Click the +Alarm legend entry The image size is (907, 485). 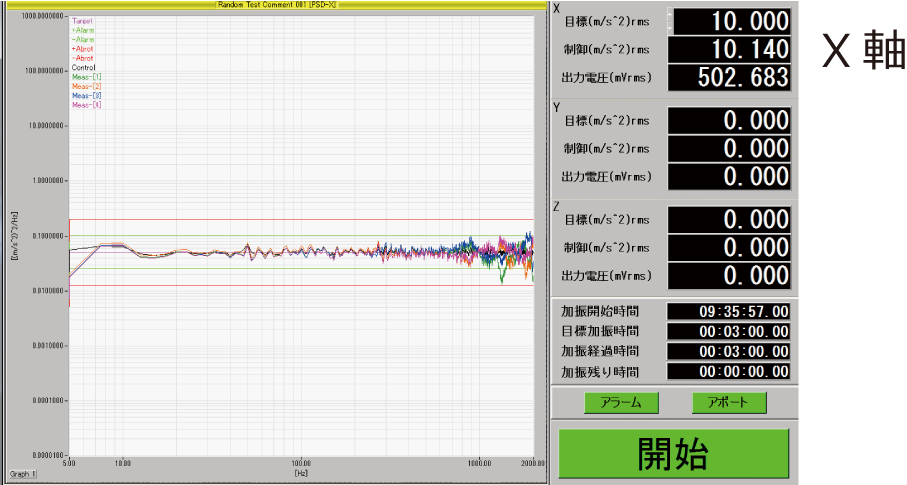coord(83,30)
